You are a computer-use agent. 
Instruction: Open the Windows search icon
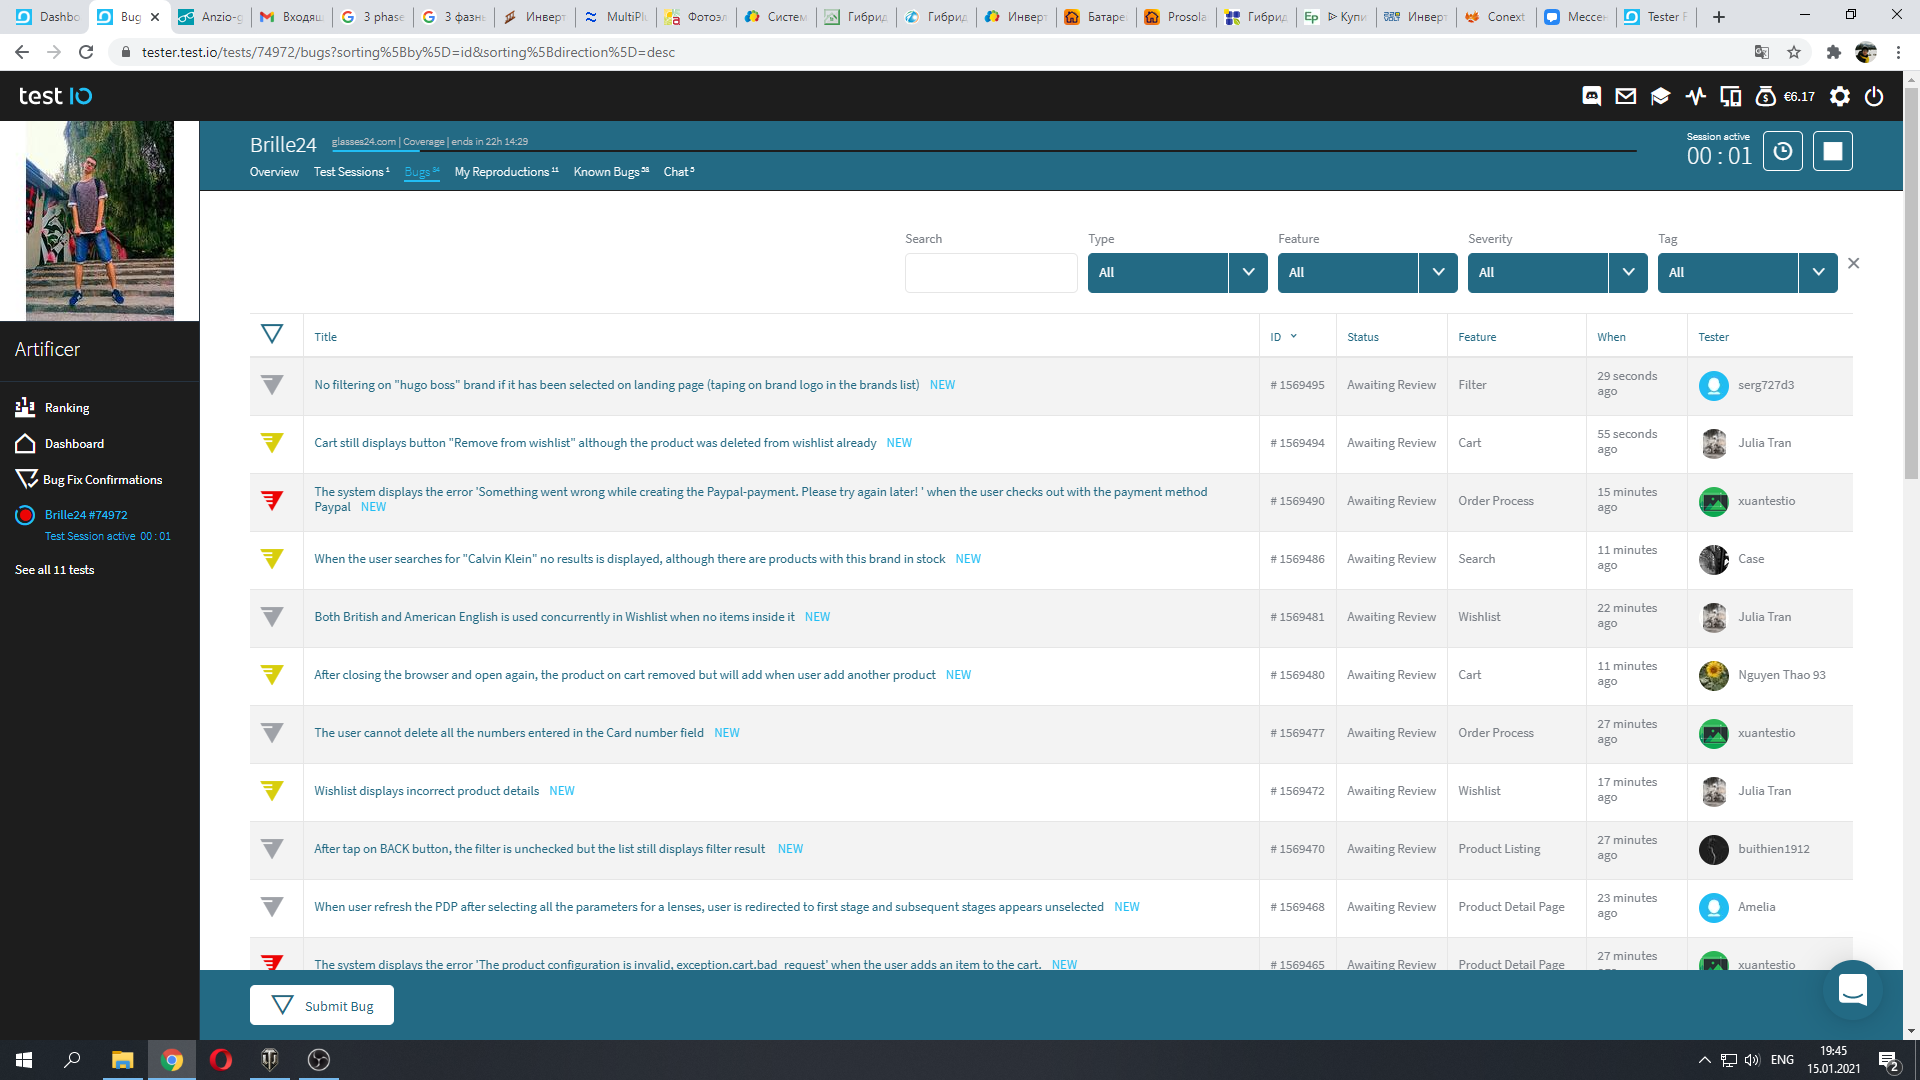[72, 1060]
